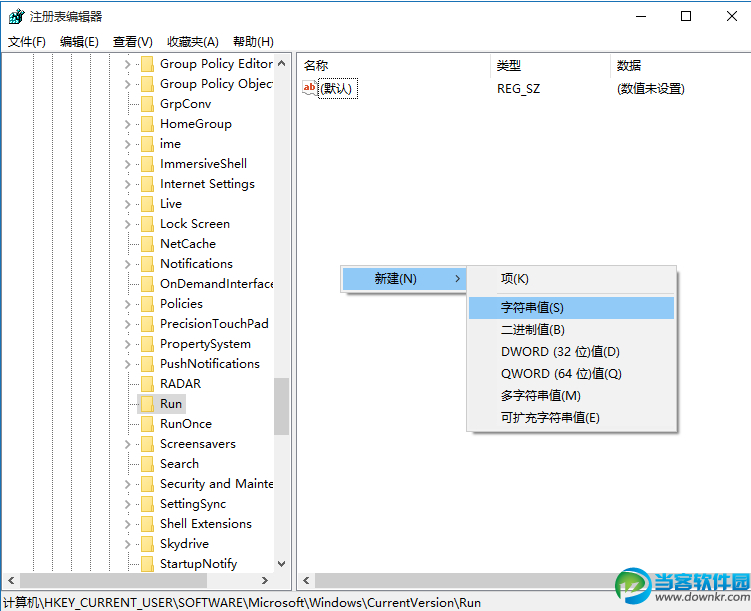Click the Lock Screen folder icon
Image resolution: width=751 pixels, height=611 pixels.
(148, 224)
